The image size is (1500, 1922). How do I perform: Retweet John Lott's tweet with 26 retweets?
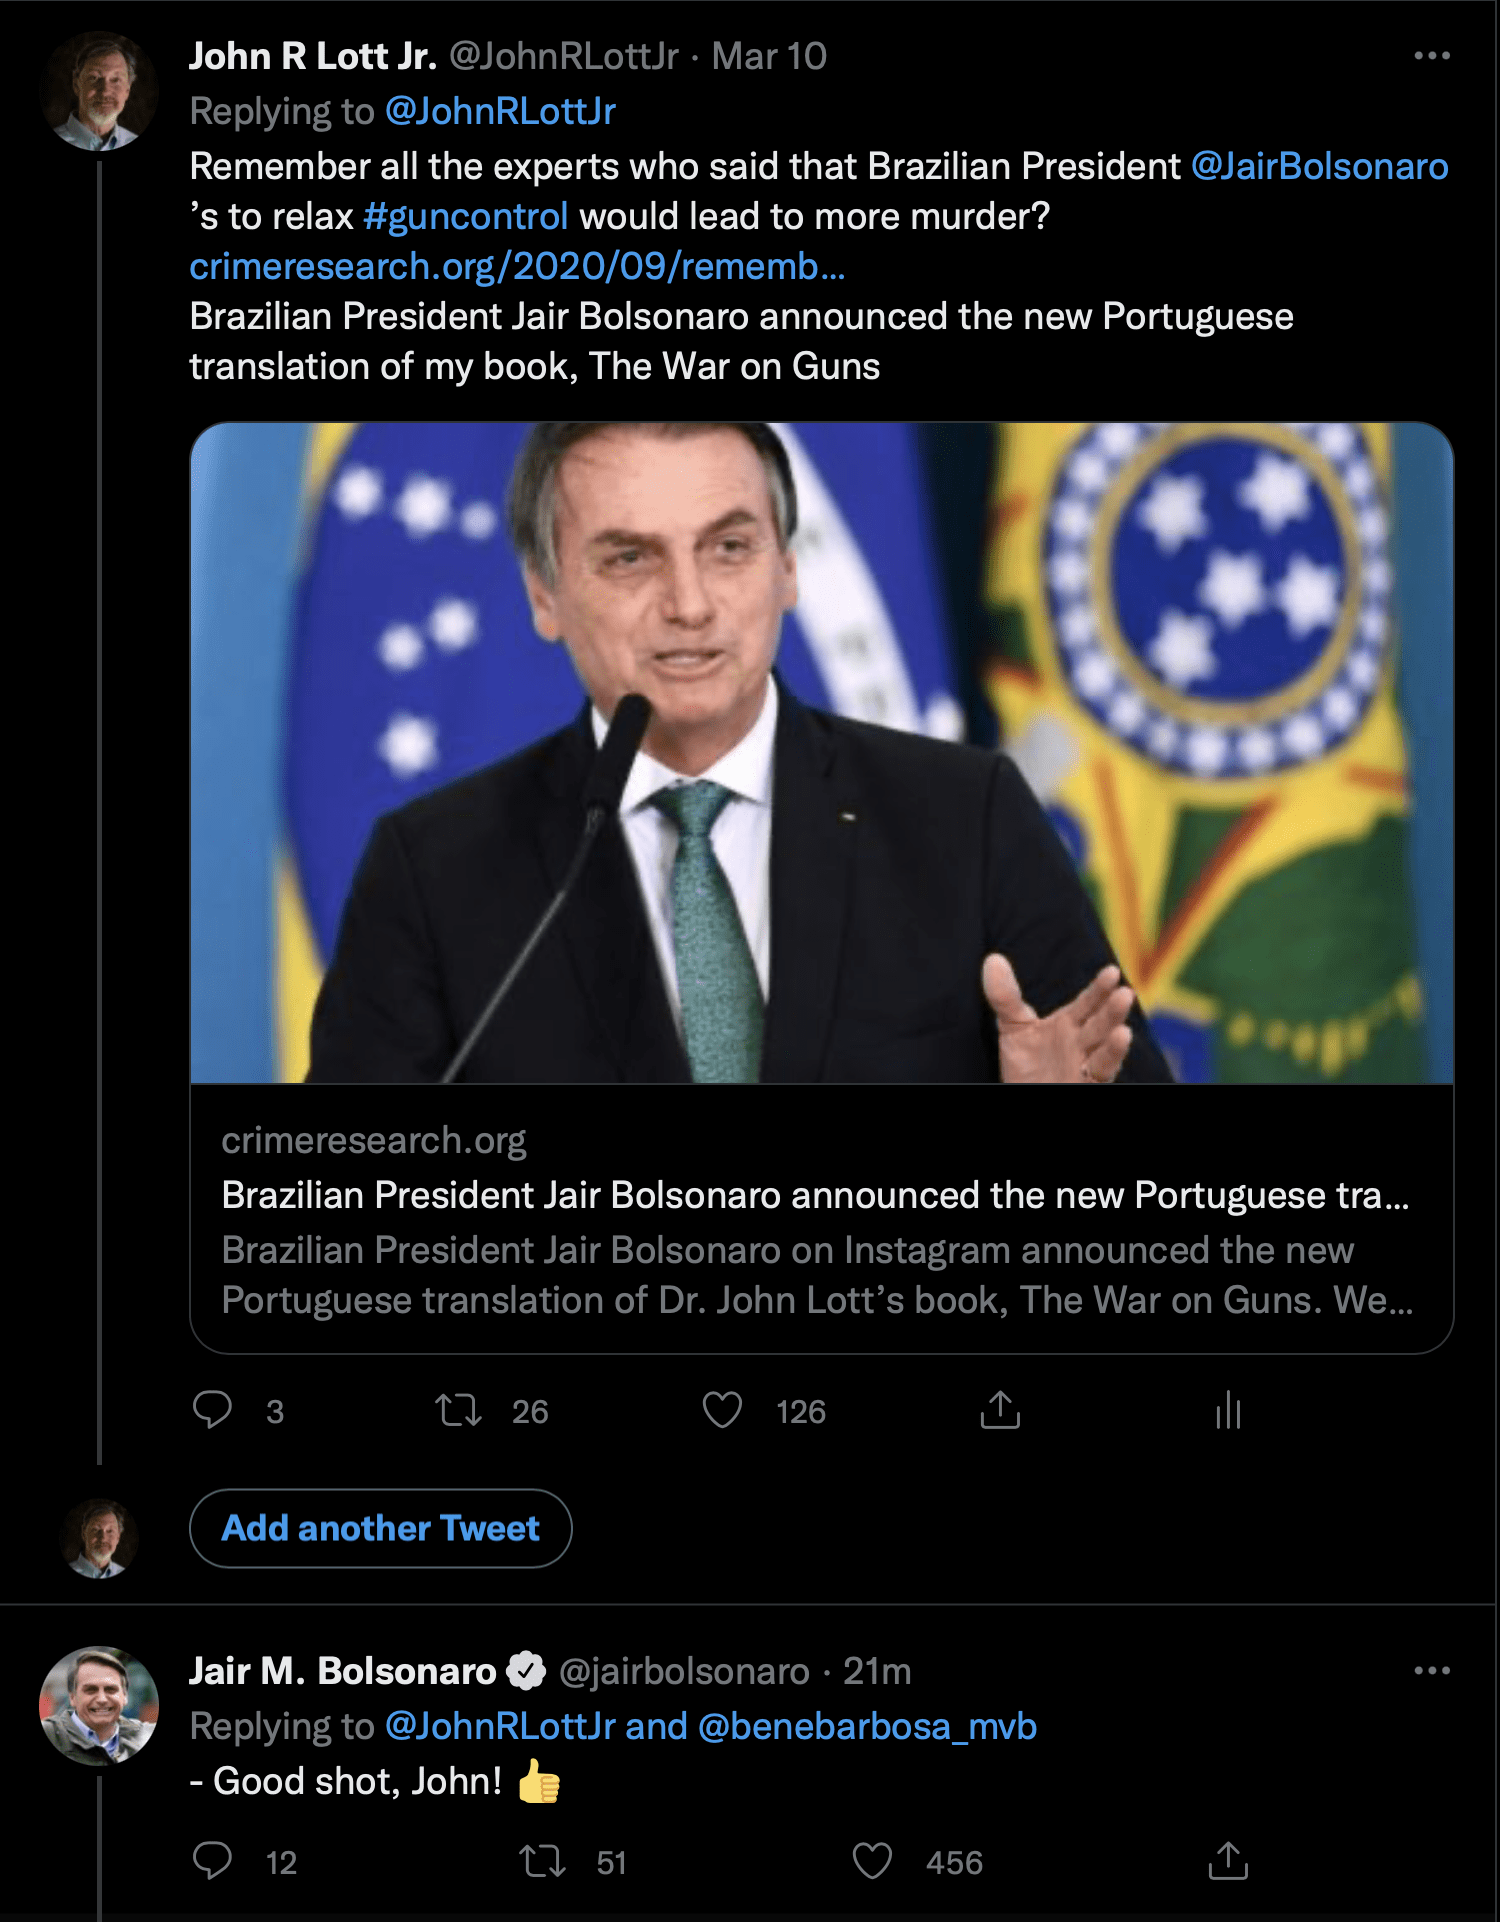pos(459,1410)
